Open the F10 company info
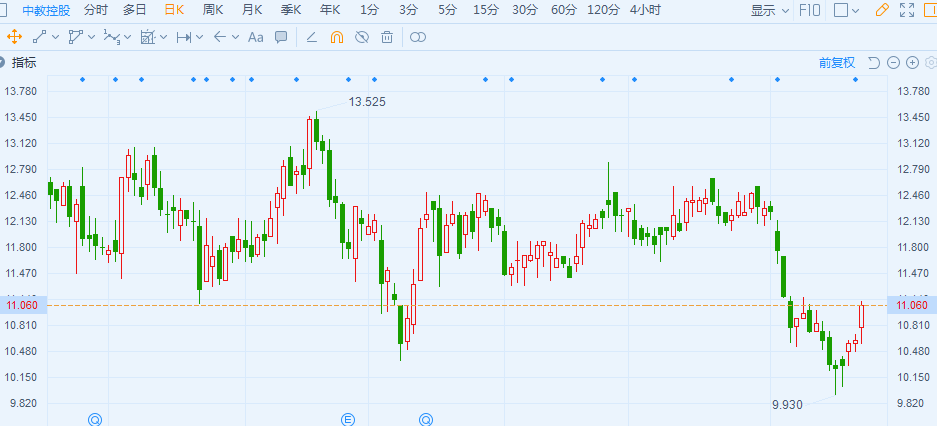This screenshot has width=937, height=426. point(809,10)
